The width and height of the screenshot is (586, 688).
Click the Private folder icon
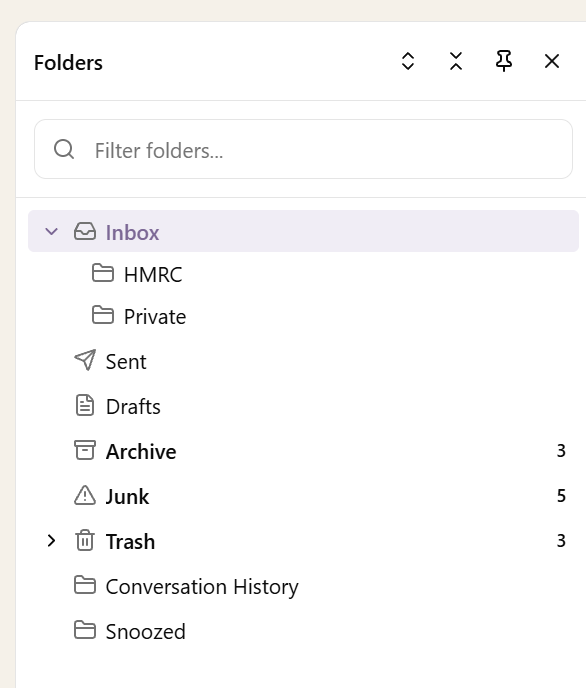click(x=103, y=315)
